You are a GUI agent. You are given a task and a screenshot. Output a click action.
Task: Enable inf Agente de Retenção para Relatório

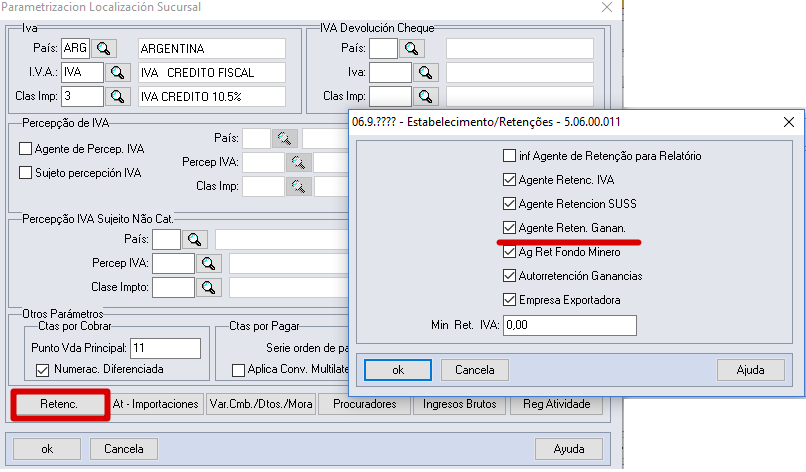[509, 156]
